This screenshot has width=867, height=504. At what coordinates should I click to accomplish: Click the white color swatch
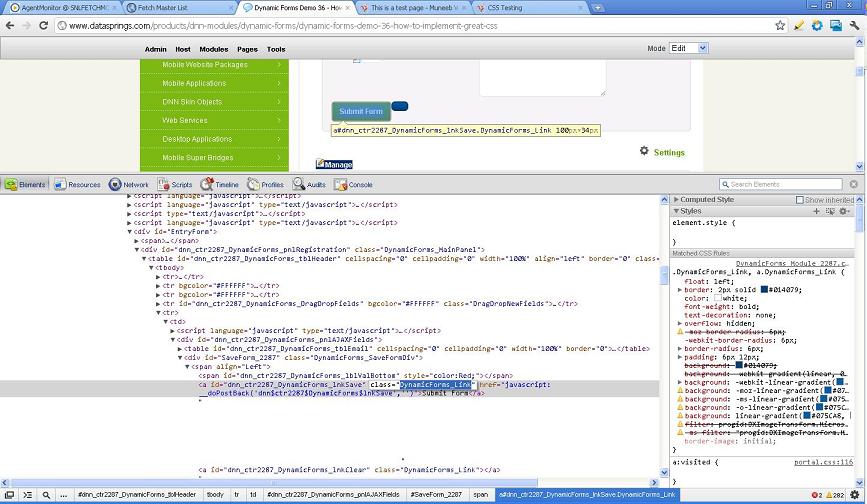point(718,298)
